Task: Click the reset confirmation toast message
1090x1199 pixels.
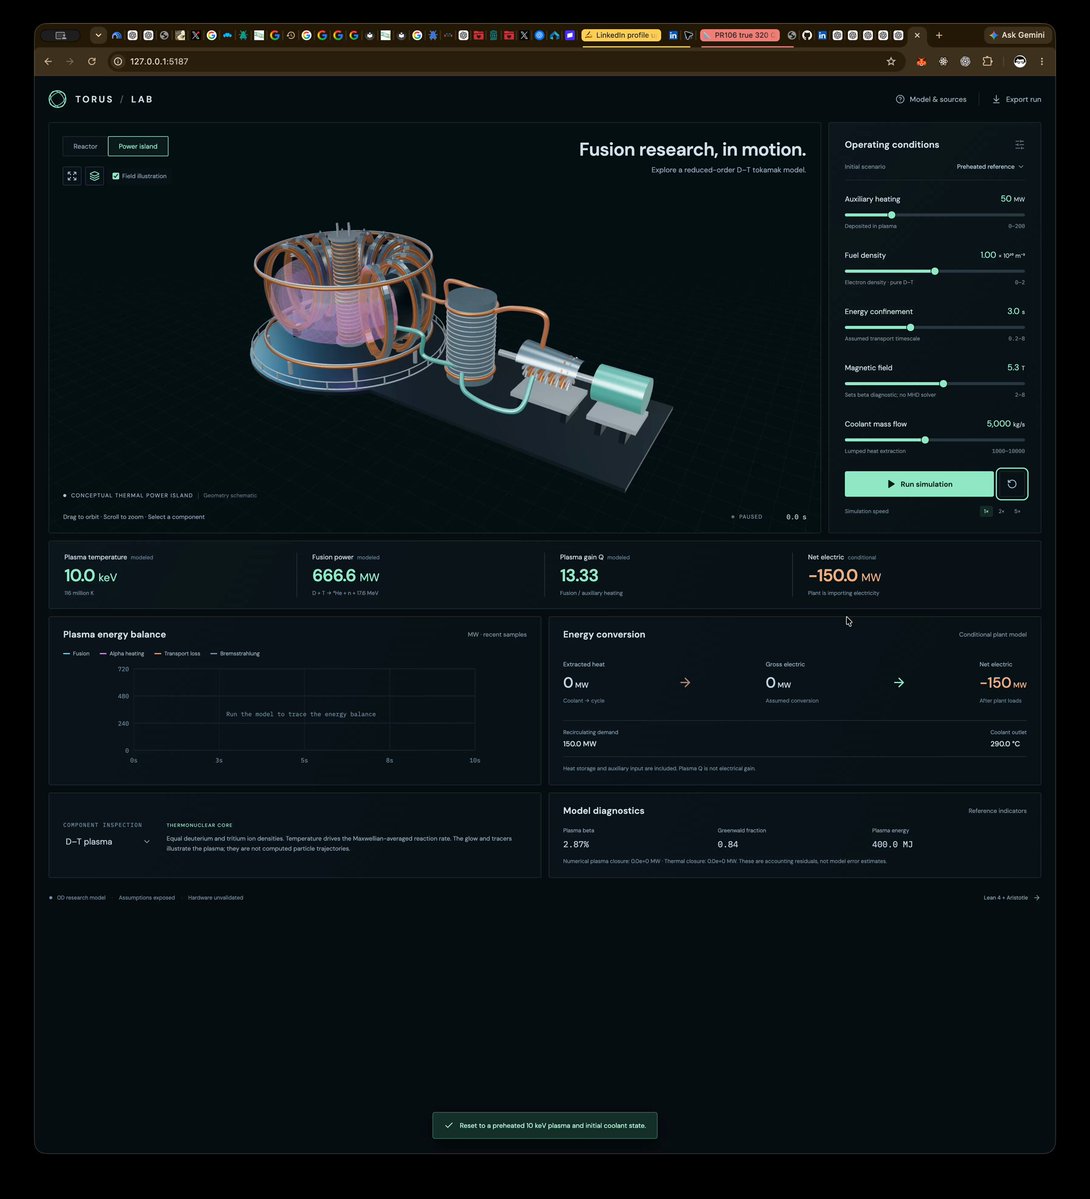Action: coord(545,1126)
